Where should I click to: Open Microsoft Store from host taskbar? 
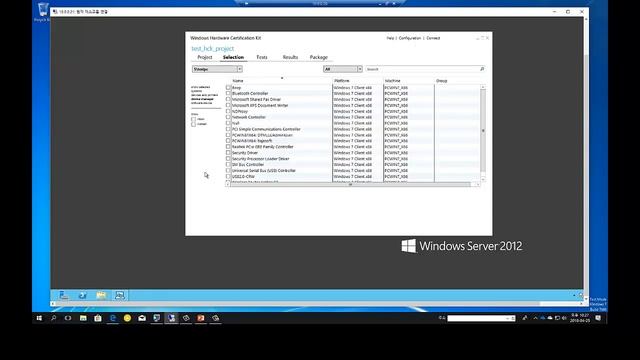pyautogui.click(x=98, y=318)
